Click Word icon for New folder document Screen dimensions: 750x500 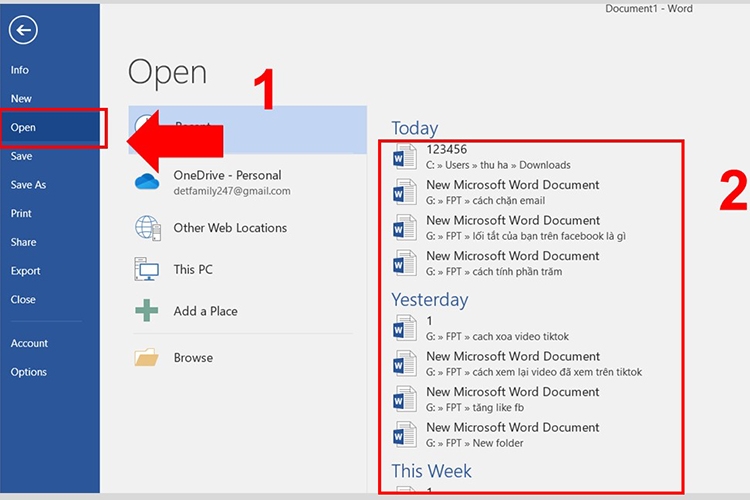coord(404,434)
